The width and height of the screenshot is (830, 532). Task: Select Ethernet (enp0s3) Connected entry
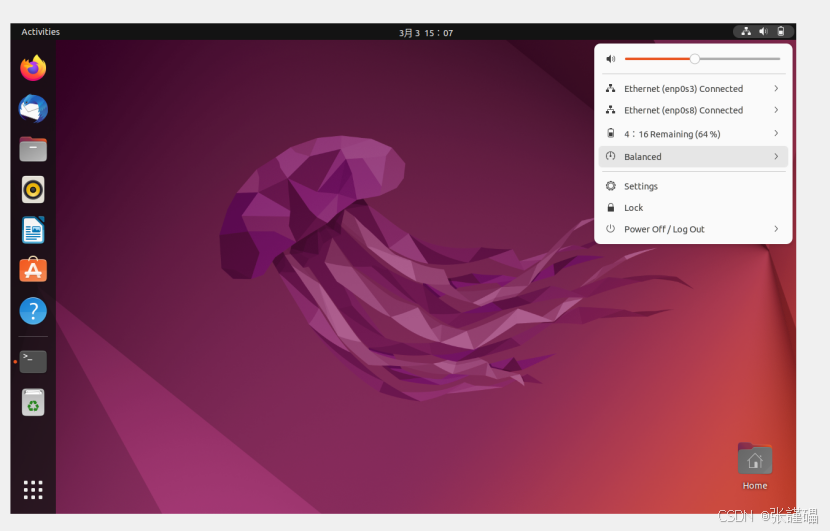coord(693,88)
